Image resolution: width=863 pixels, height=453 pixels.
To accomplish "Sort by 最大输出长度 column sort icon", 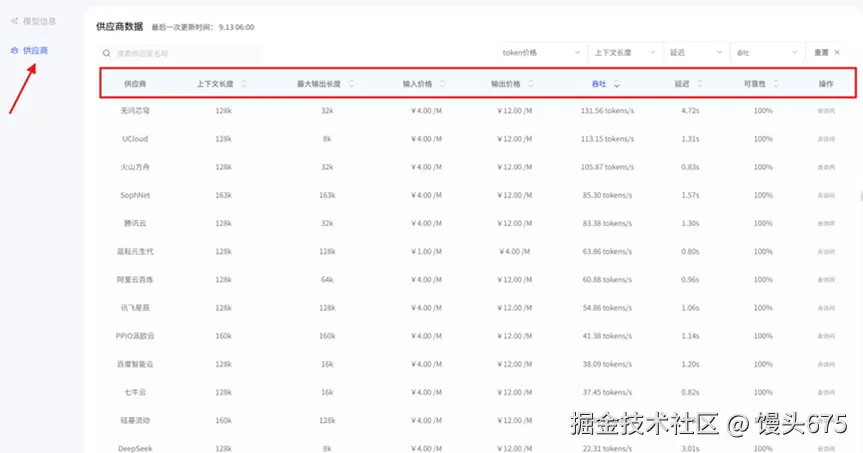I will 351,84.
